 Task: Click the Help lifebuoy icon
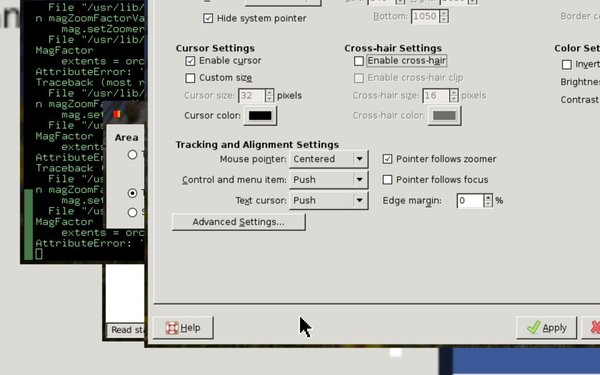pyautogui.click(x=172, y=328)
